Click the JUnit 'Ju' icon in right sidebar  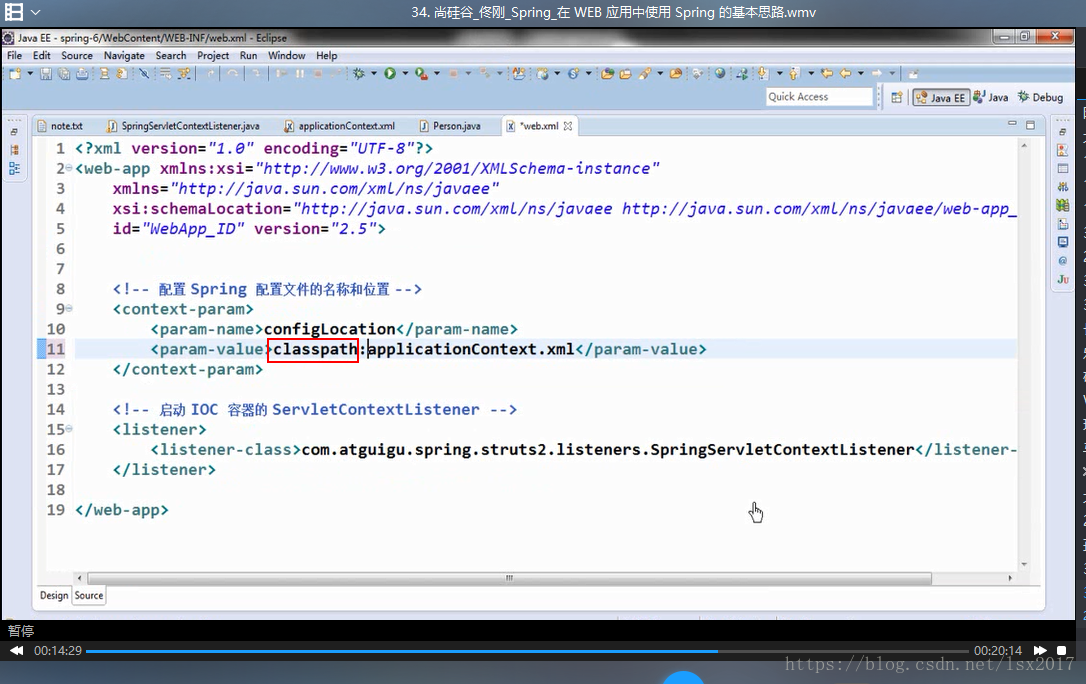tap(1063, 279)
